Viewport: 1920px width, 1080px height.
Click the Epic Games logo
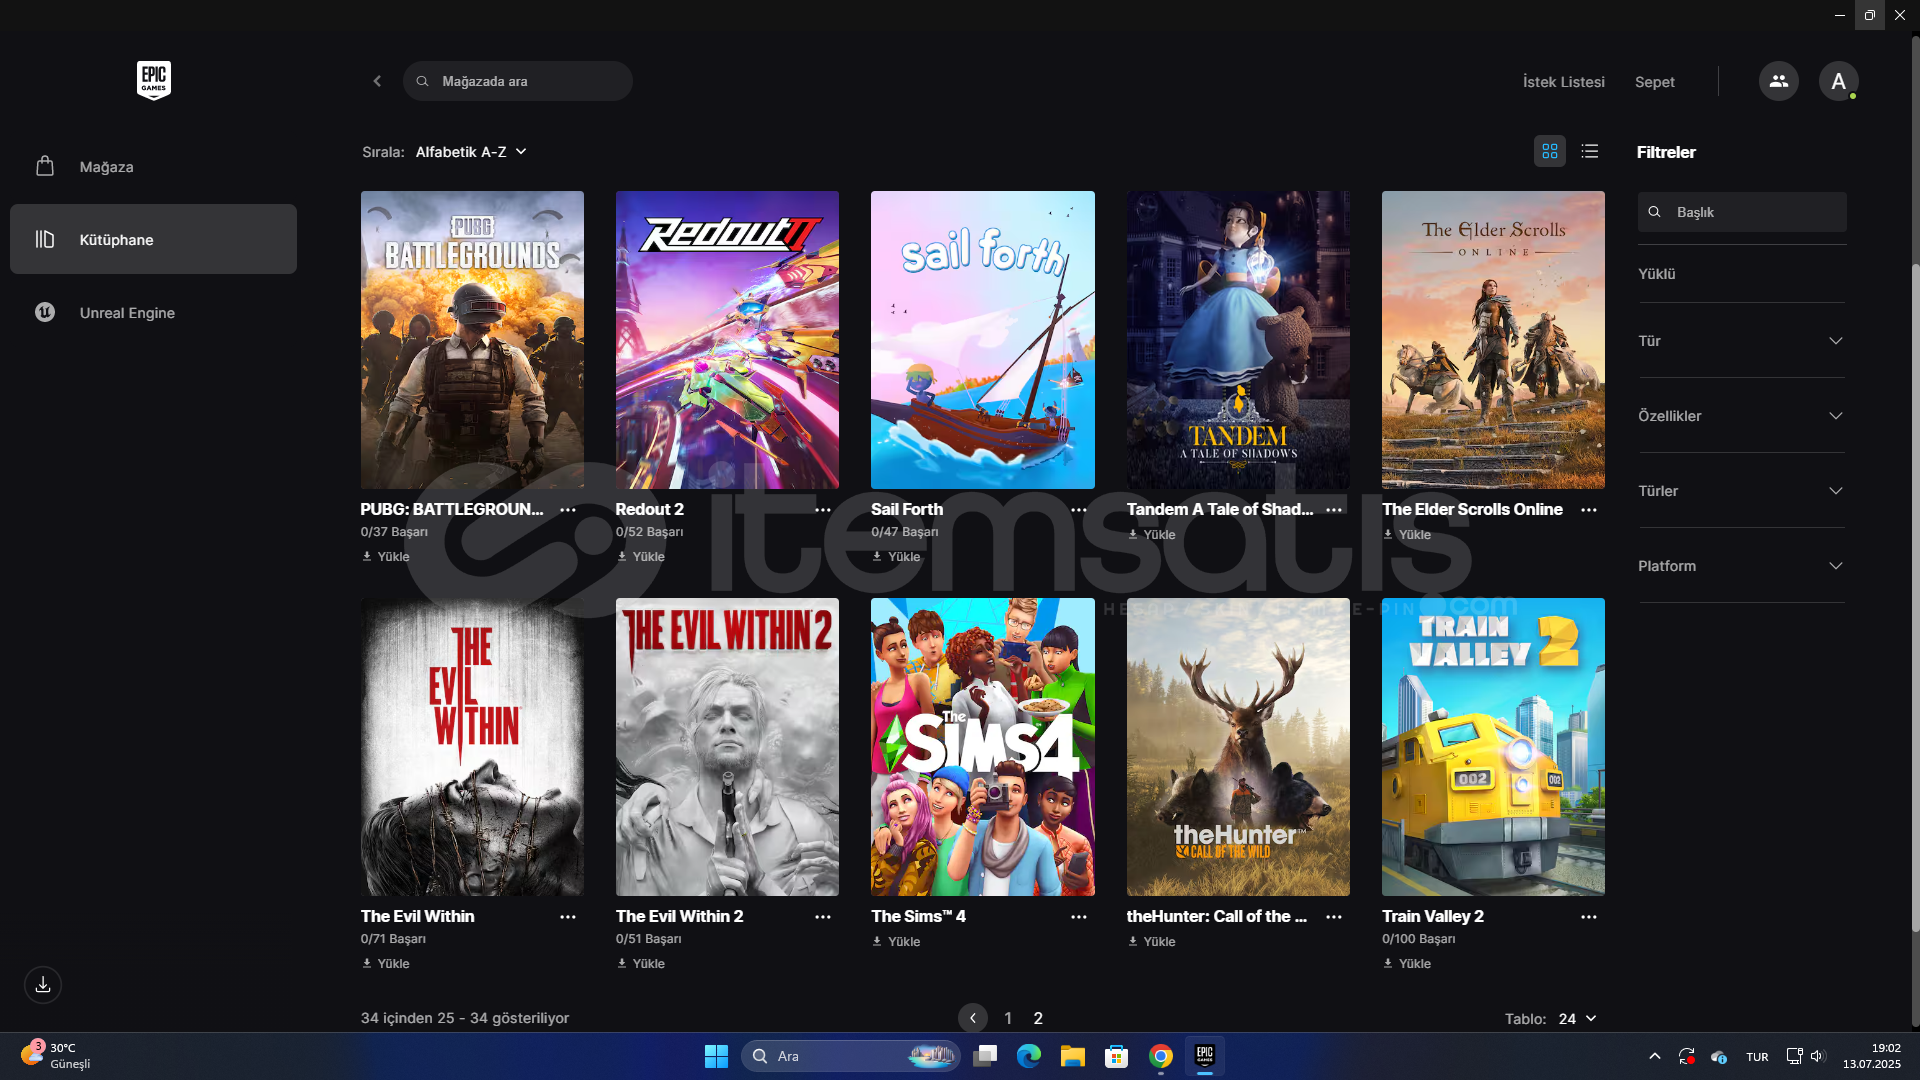point(154,80)
